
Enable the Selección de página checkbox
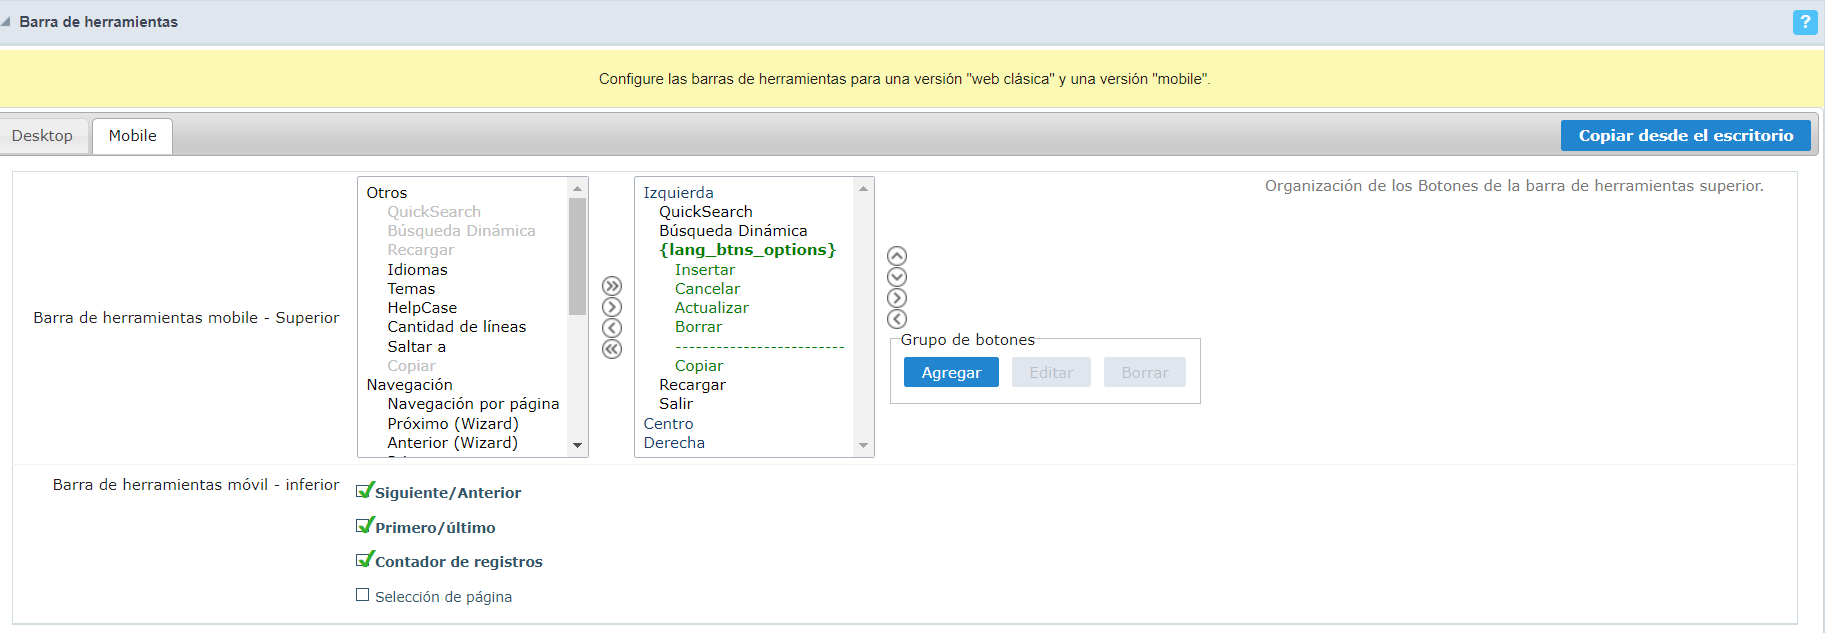coord(363,595)
